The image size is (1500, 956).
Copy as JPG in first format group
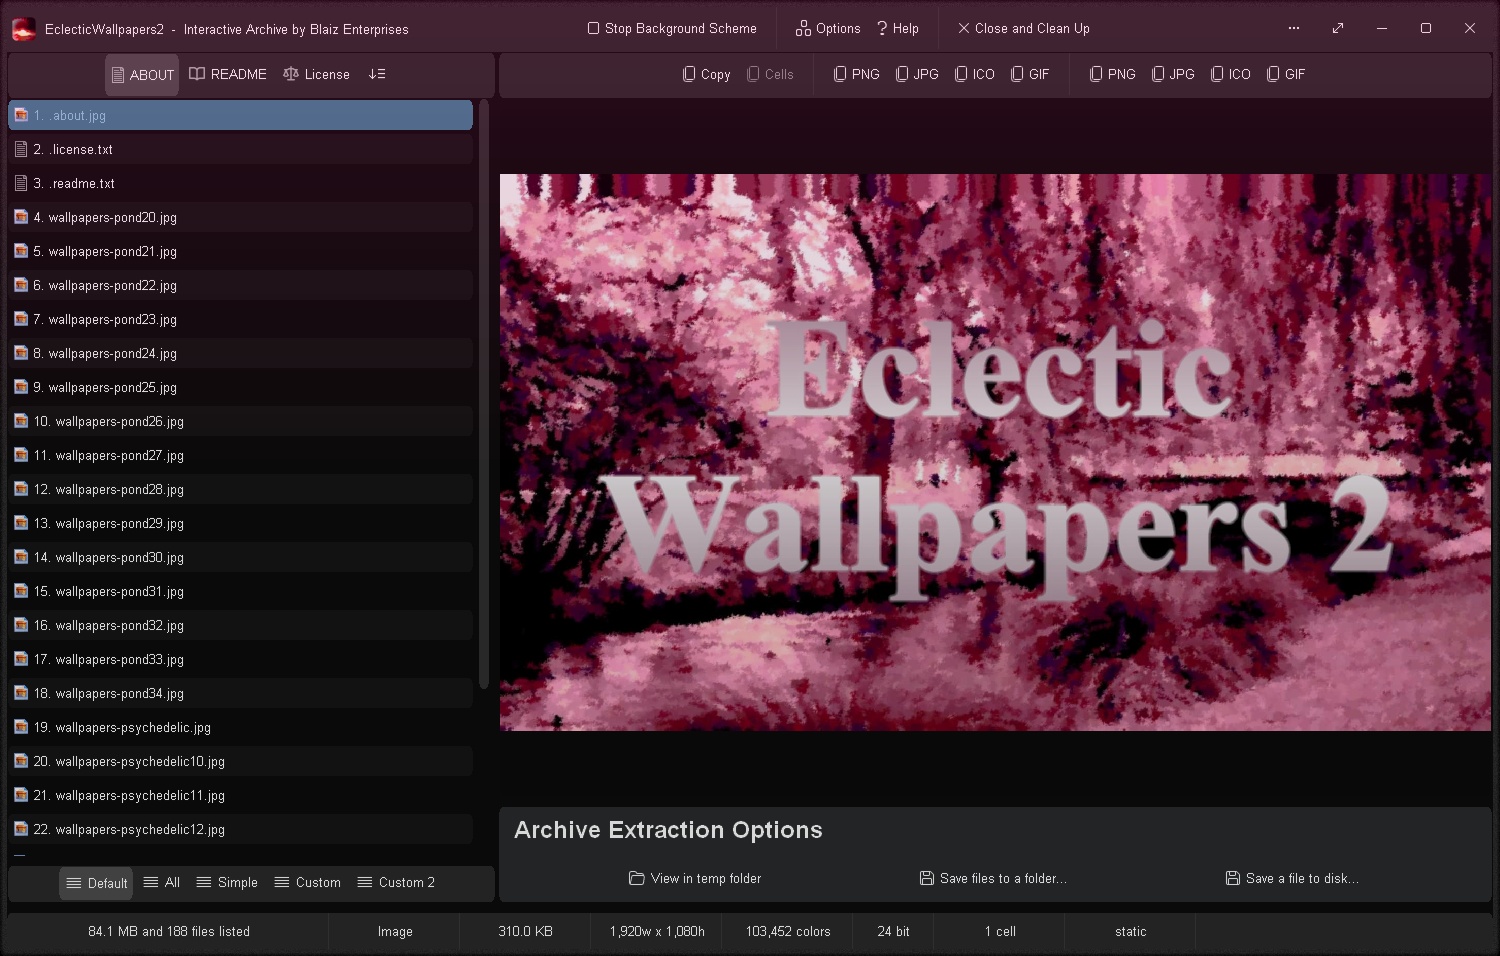click(917, 74)
